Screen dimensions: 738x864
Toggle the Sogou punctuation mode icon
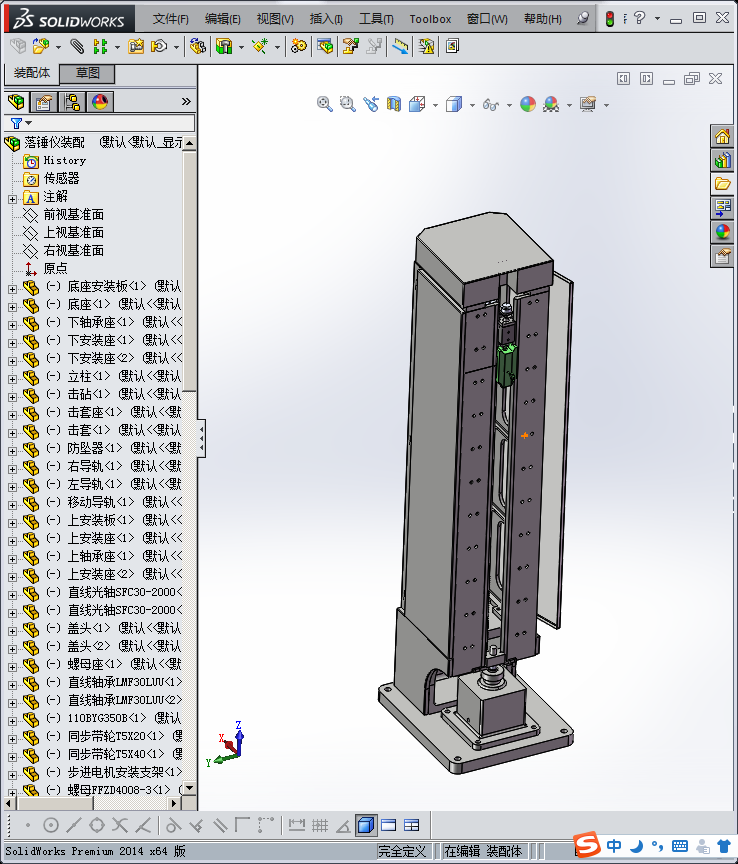pos(657,845)
